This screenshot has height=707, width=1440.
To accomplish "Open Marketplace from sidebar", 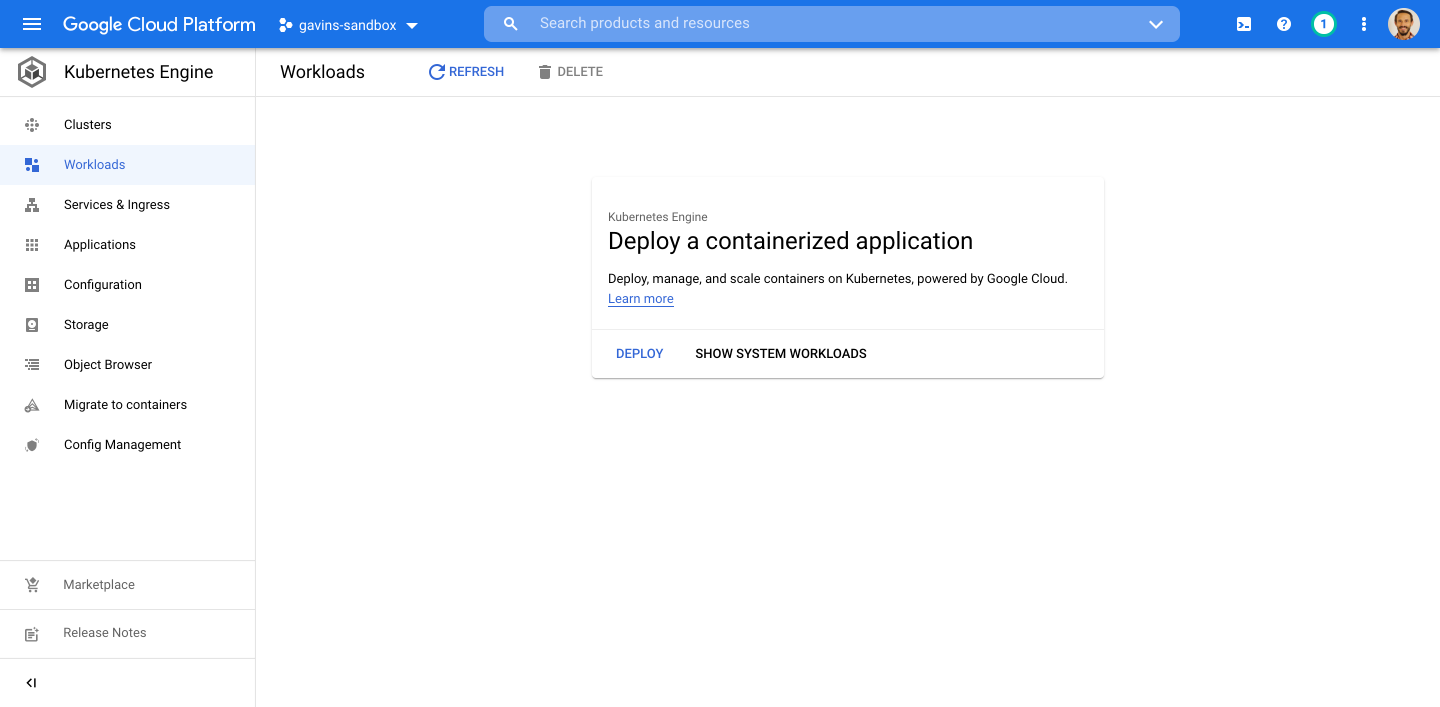I will 128,585.
